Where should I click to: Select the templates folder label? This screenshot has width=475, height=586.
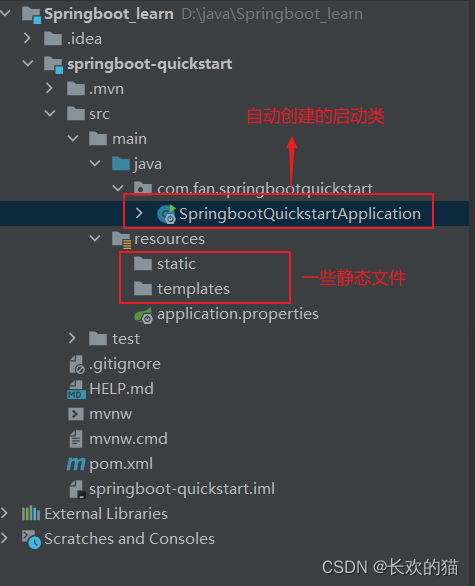click(x=193, y=289)
